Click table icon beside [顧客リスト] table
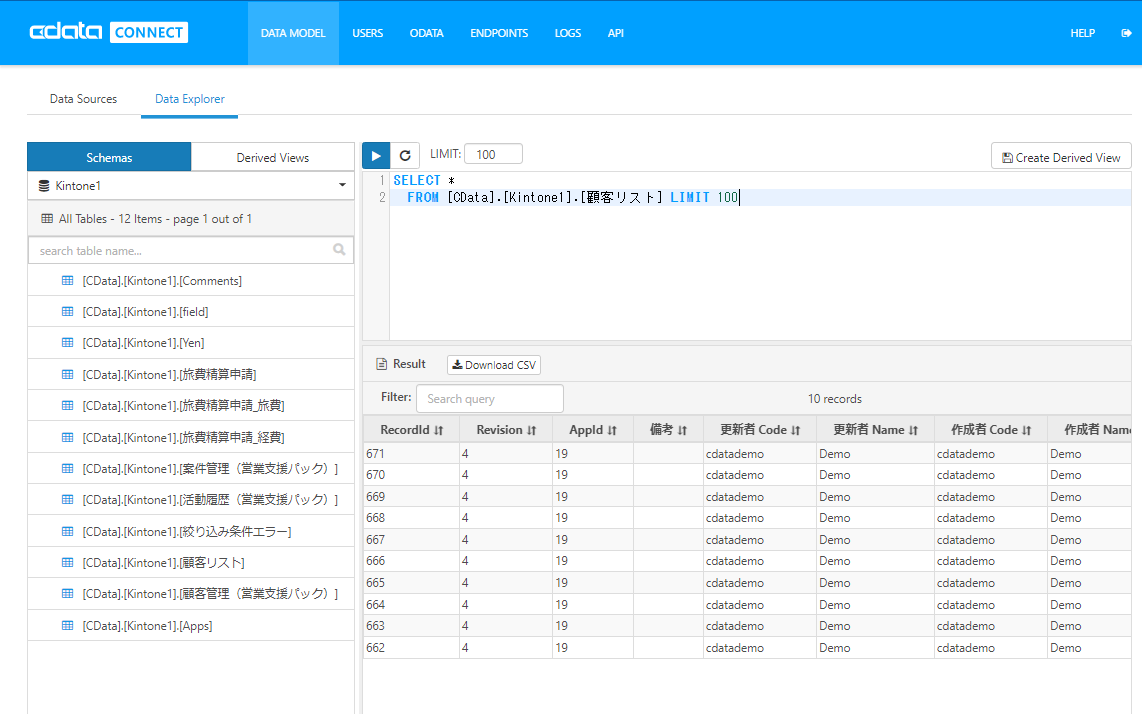 (x=68, y=562)
